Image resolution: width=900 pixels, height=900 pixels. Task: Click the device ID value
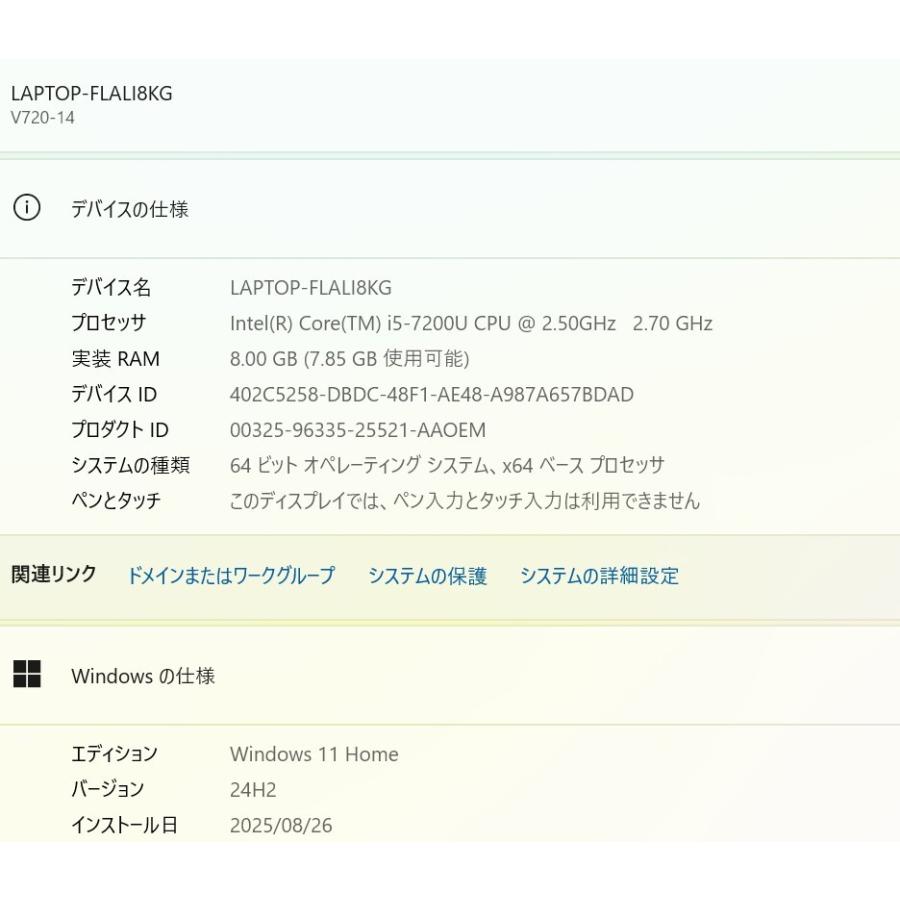(x=430, y=394)
